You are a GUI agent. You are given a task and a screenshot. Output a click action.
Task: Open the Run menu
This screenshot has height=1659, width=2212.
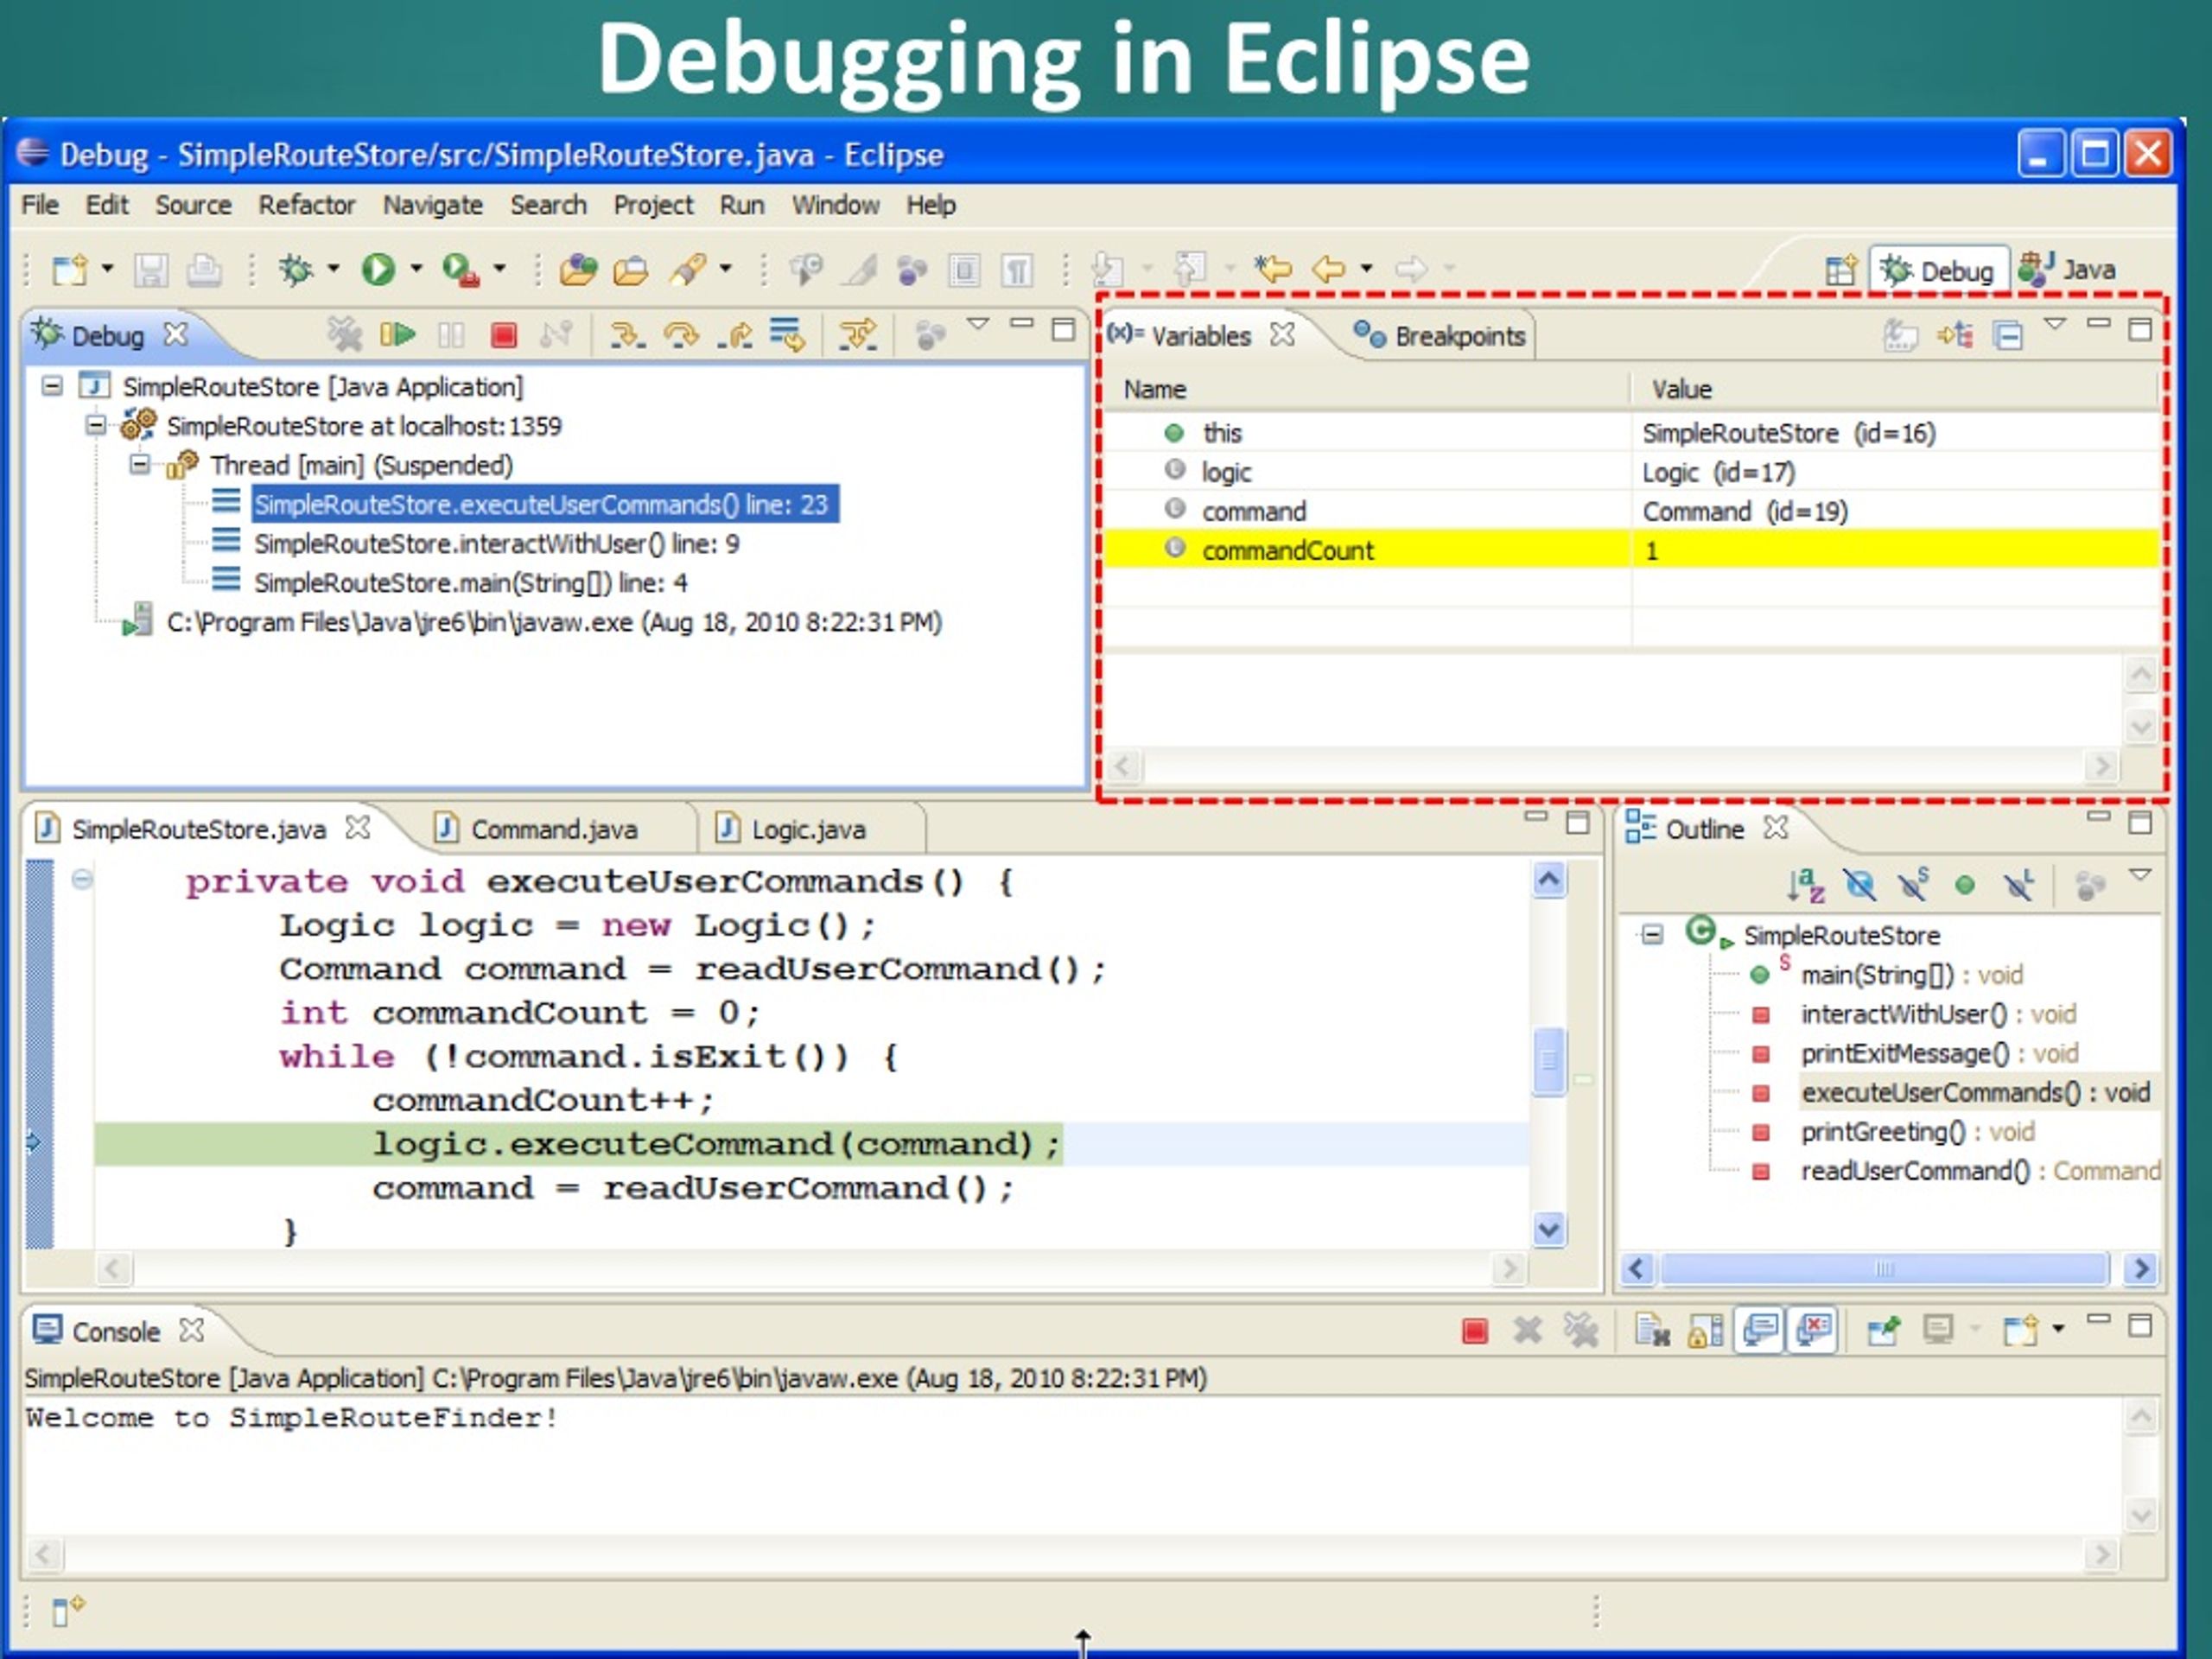[742, 205]
